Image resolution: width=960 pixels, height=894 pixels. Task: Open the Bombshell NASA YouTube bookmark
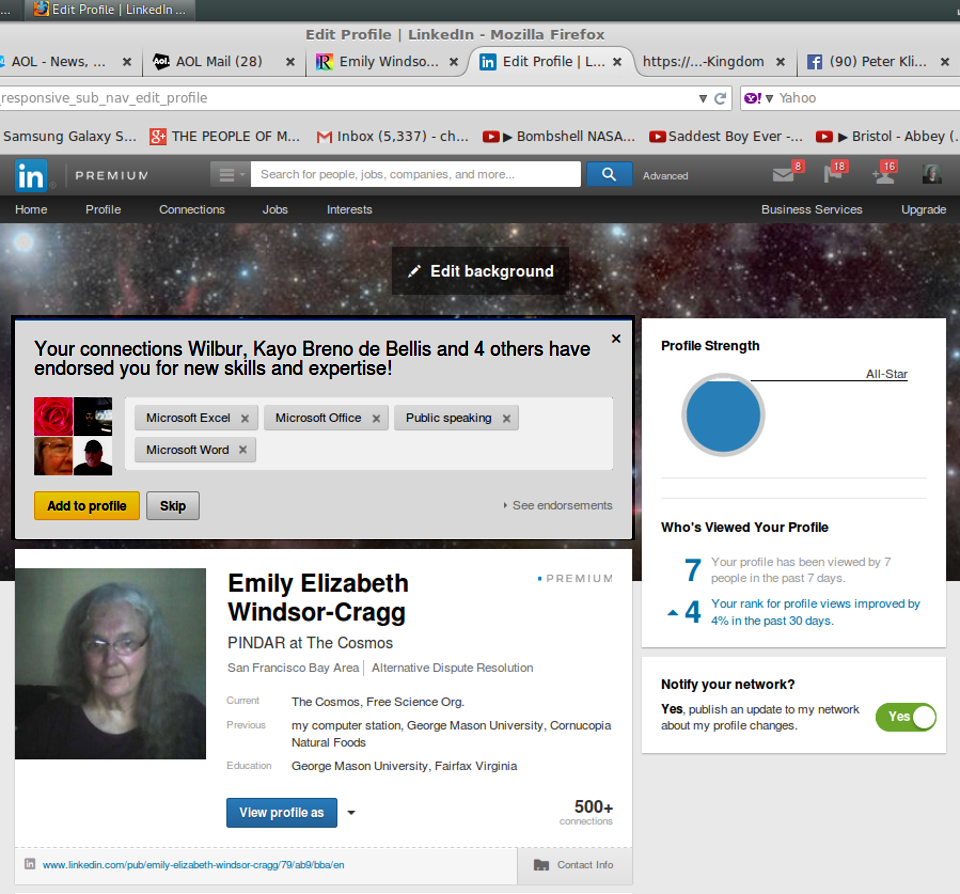pyautogui.click(x=558, y=137)
